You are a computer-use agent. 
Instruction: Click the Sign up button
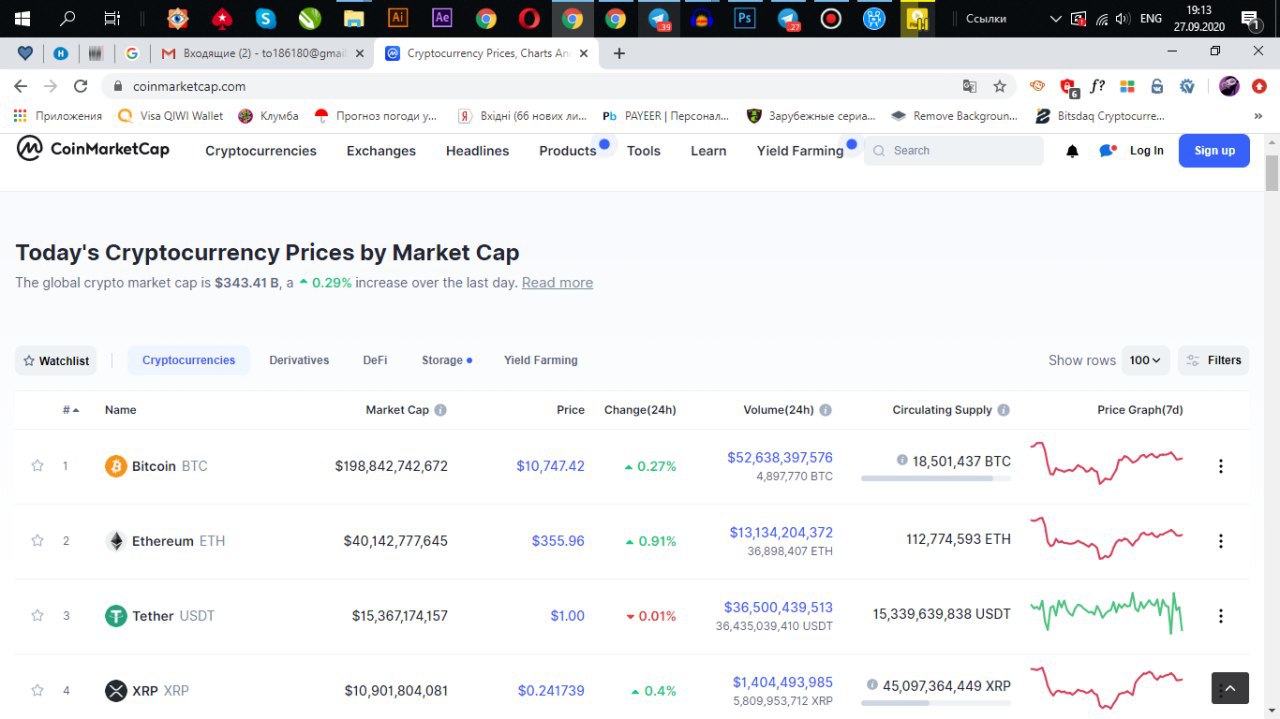tap(1214, 151)
